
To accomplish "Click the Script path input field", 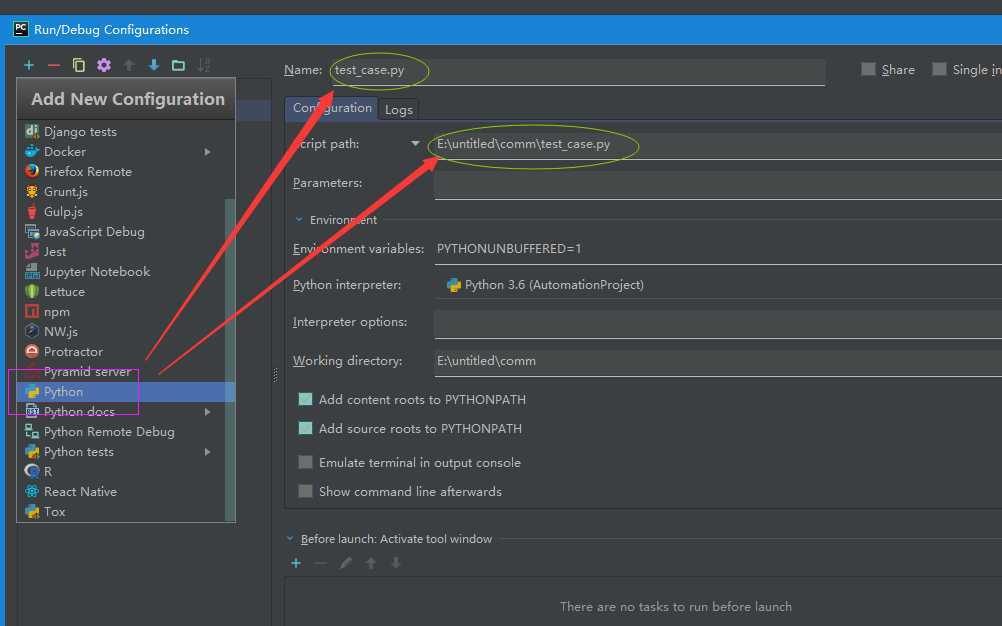I will (718, 145).
